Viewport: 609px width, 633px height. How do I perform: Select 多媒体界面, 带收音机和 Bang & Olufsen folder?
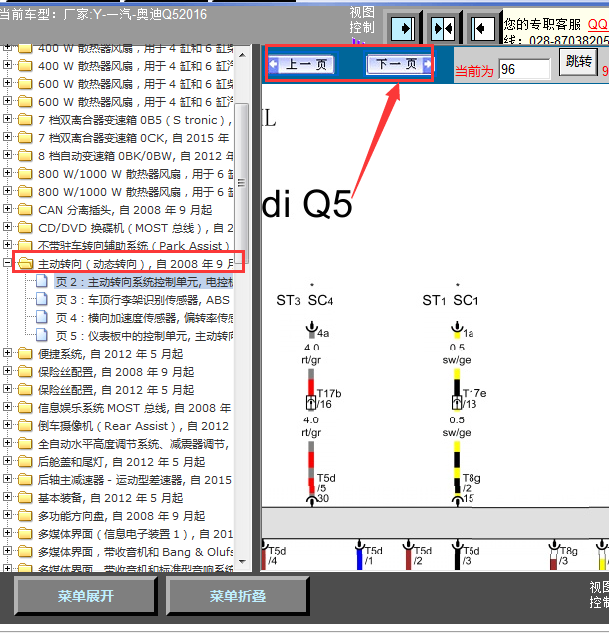click(135, 552)
